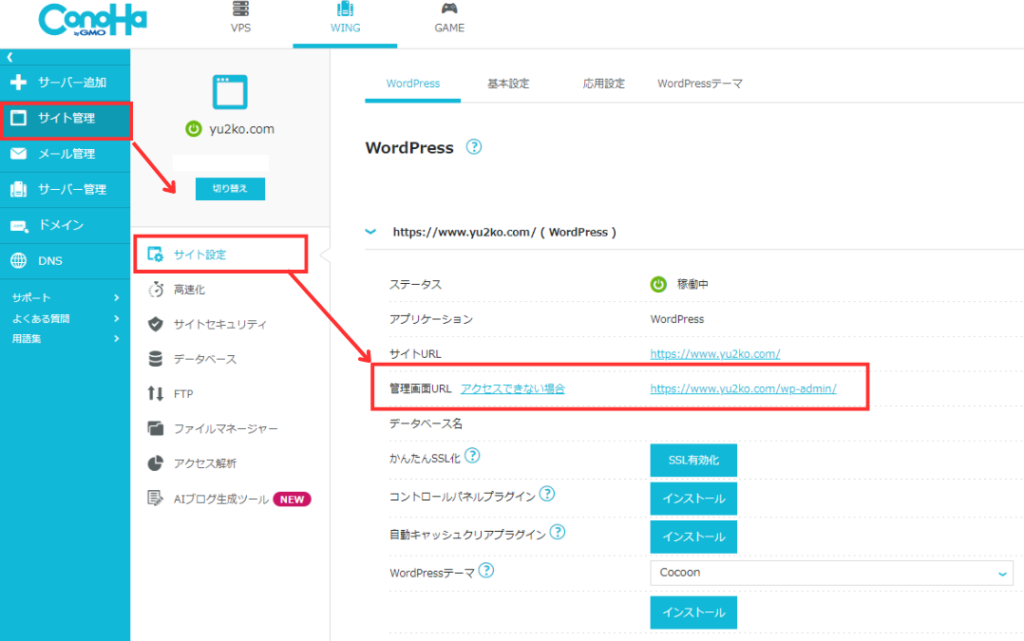Click the arrows icon for FTP
This screenshot has width=1024, height=641.
click(155, 394)
